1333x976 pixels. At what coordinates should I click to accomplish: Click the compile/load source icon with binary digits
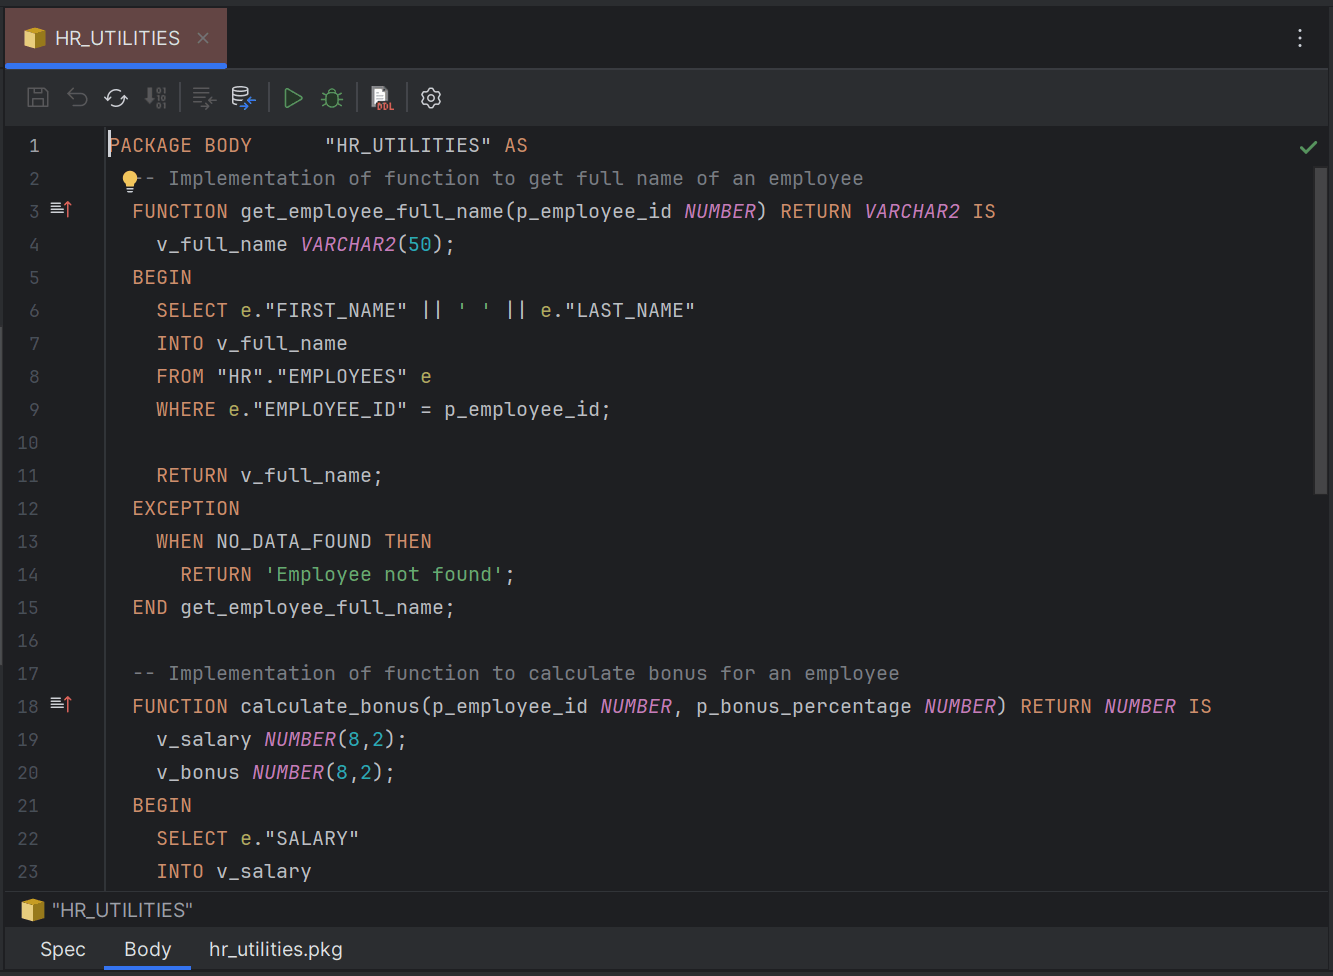(x=156, y=97)
